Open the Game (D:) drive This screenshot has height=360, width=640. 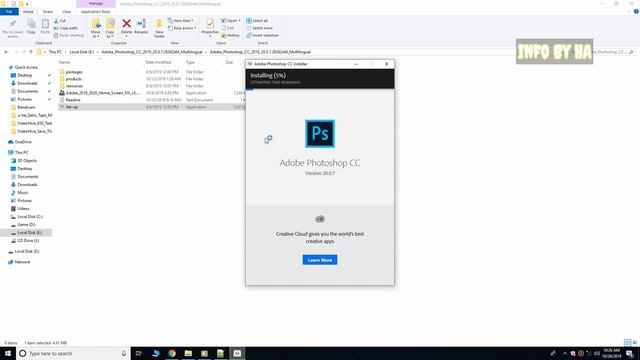pyautogui.click(x=26, y=224)
